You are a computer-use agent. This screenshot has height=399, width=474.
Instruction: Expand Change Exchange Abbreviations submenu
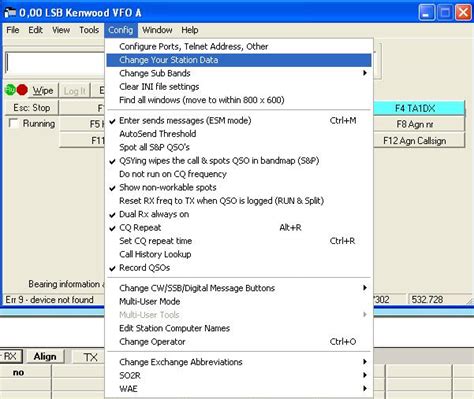pyautogui.click(x=239, y=362)
